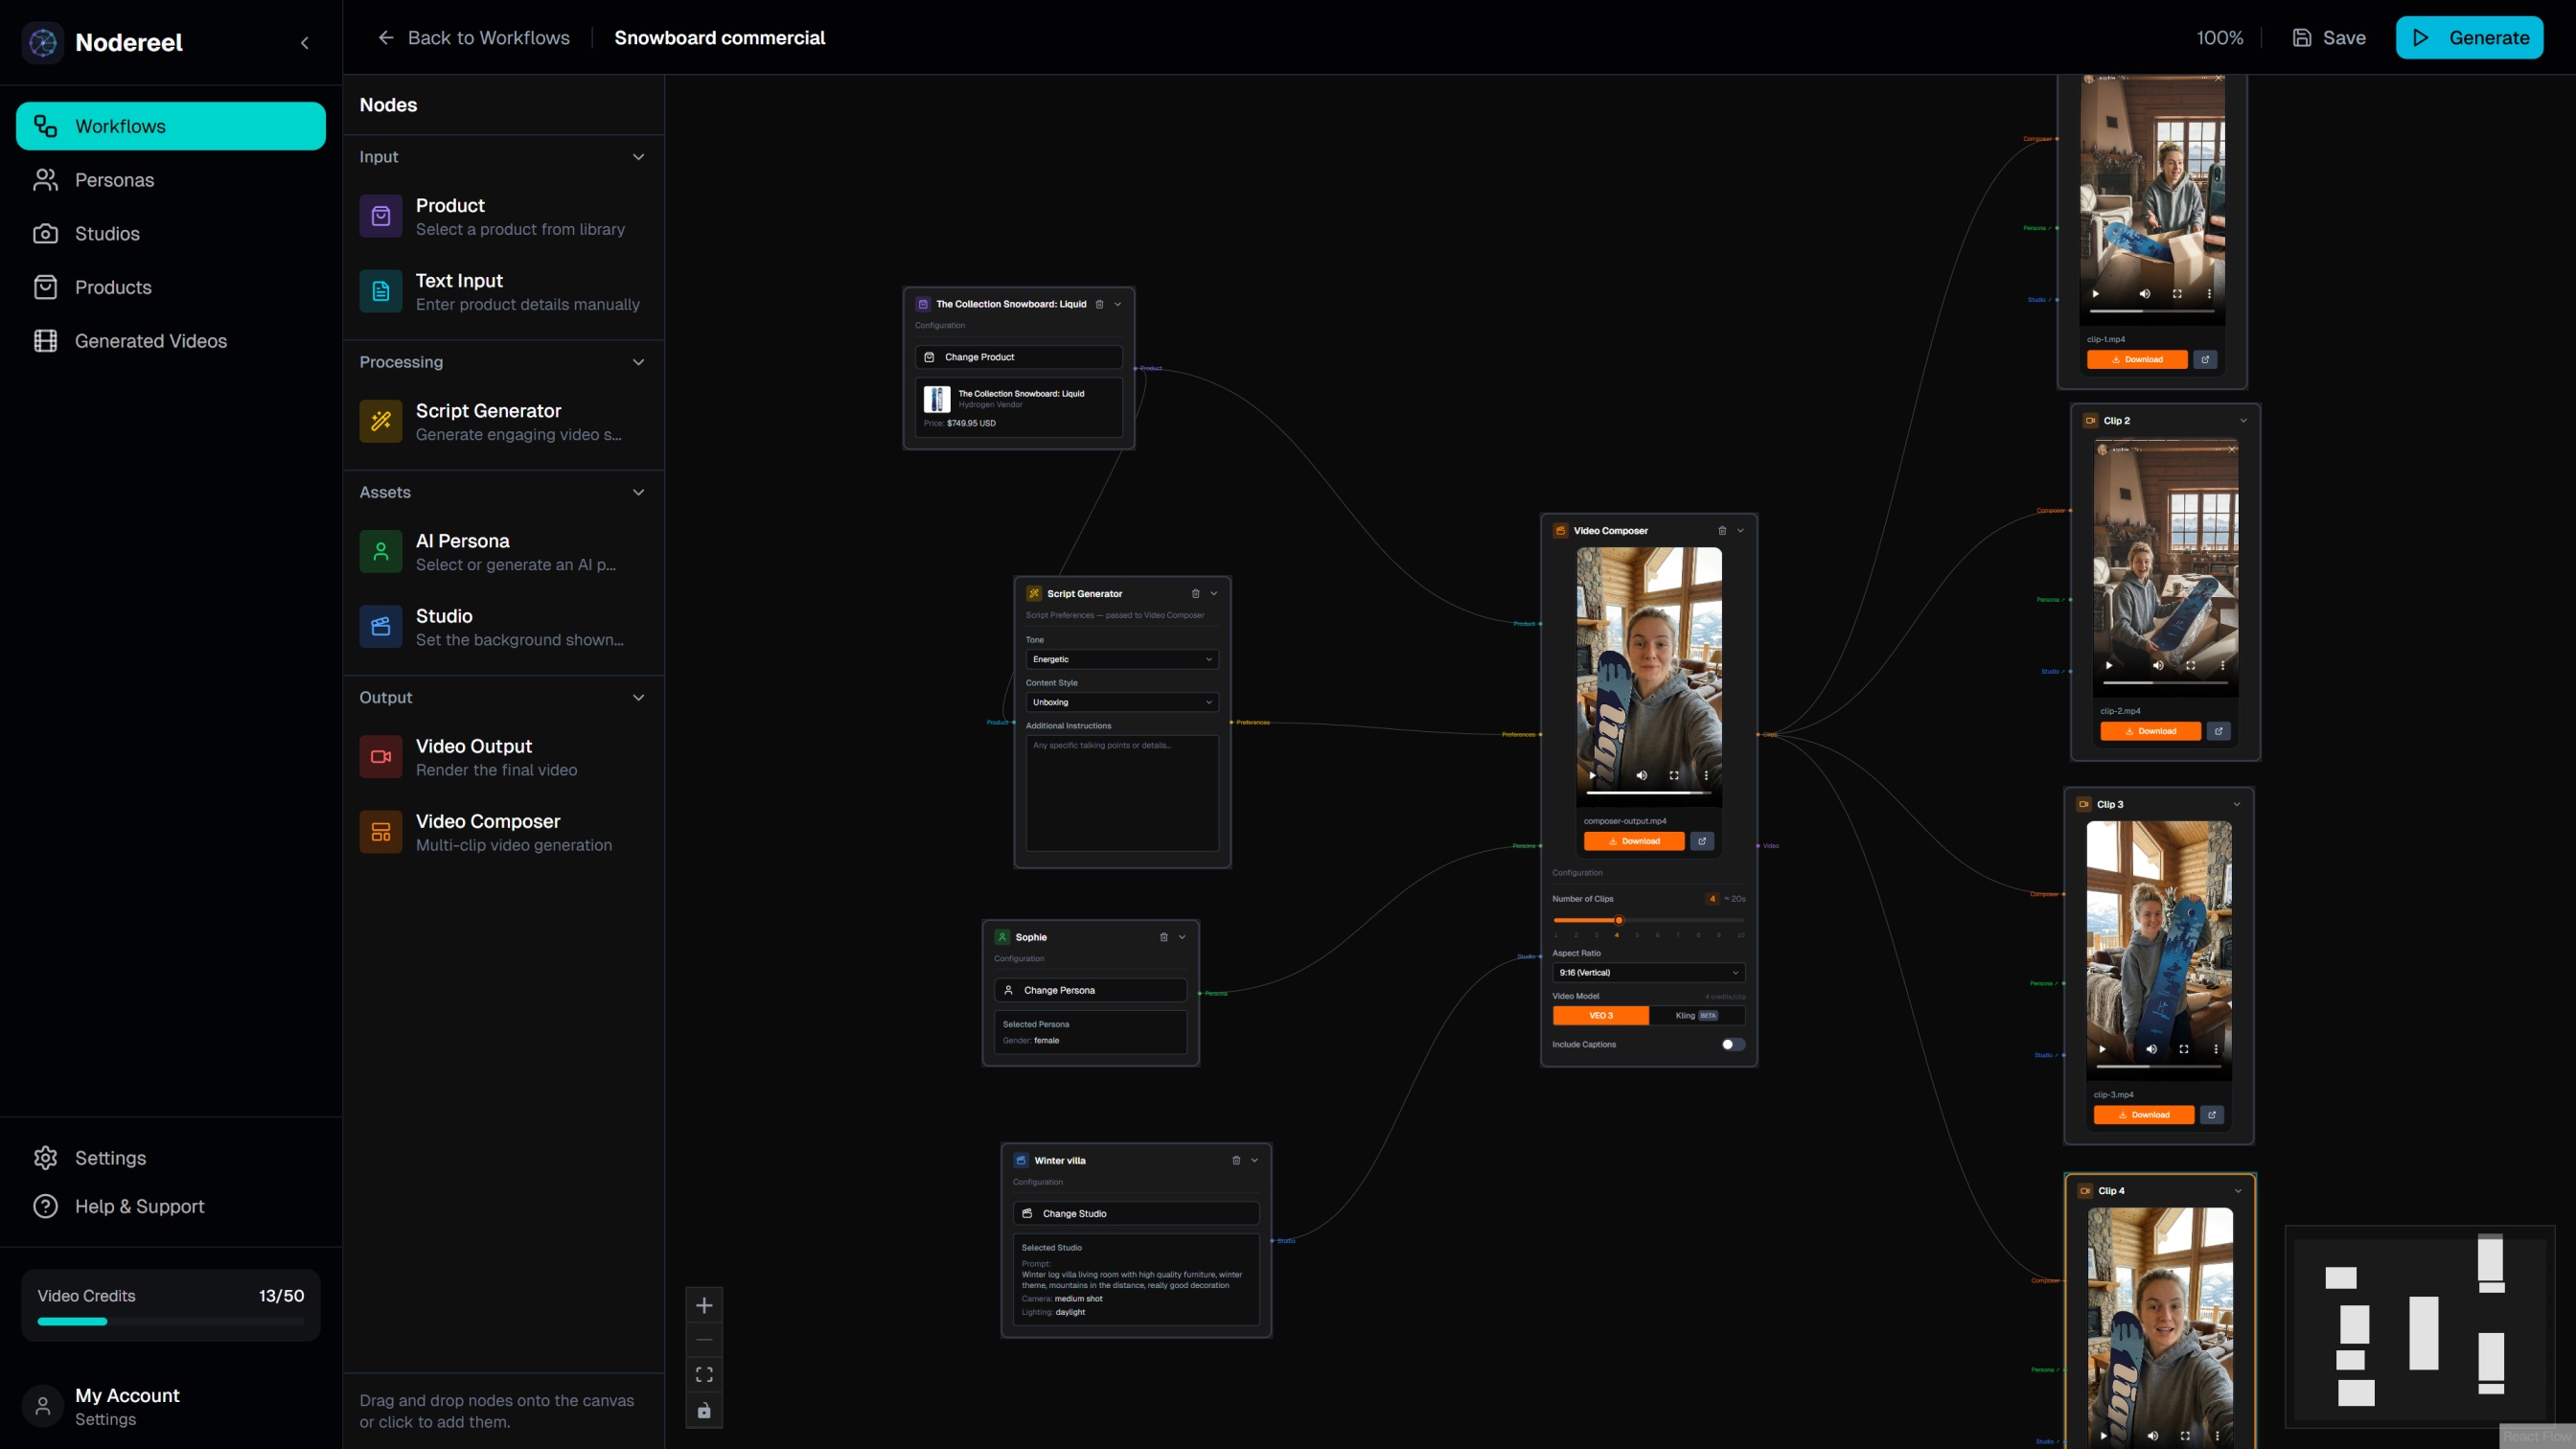Click the Video Composer node icon in sidebar
Viewport: 2576px width, 1449px height.
click(x=380, y=831)
